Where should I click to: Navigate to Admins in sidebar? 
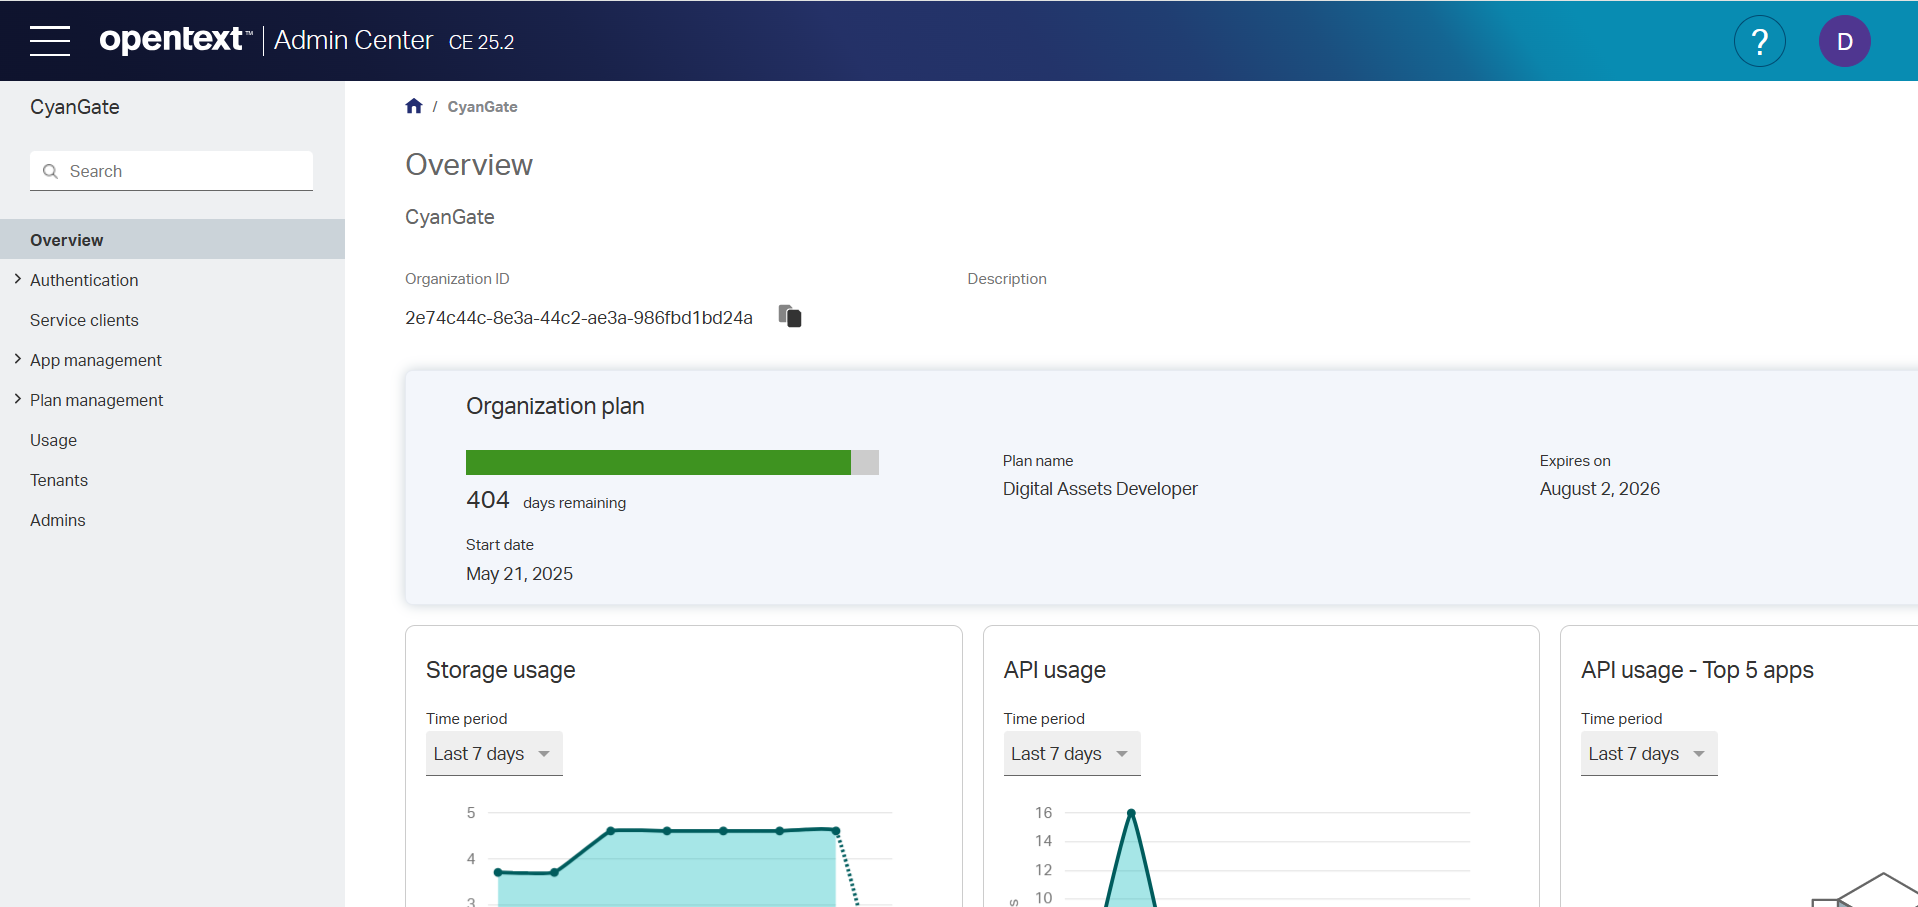(x=58, y=520)
